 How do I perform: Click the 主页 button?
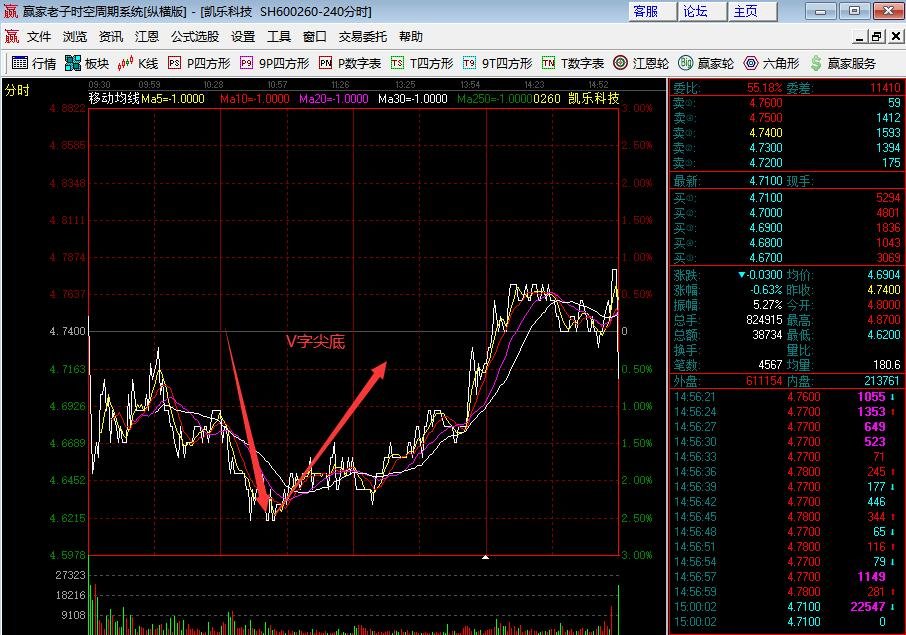click(752, 12)
